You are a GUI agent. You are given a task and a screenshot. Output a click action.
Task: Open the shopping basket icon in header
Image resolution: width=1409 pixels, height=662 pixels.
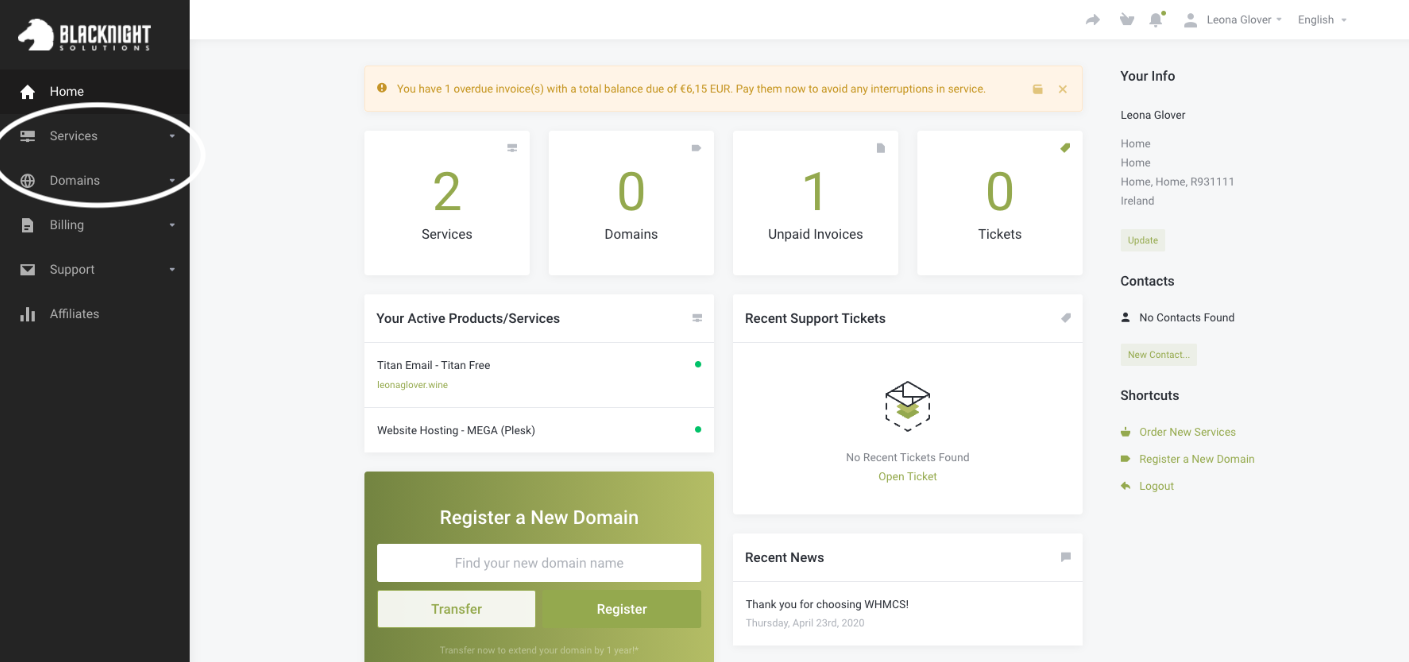1127,20
